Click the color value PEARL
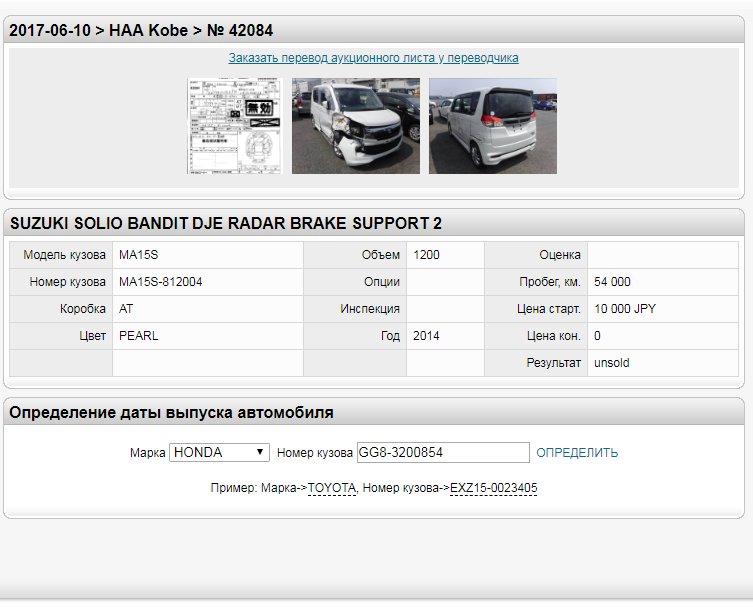The height and width of the screenshot is (612, 753). [138, 336]
